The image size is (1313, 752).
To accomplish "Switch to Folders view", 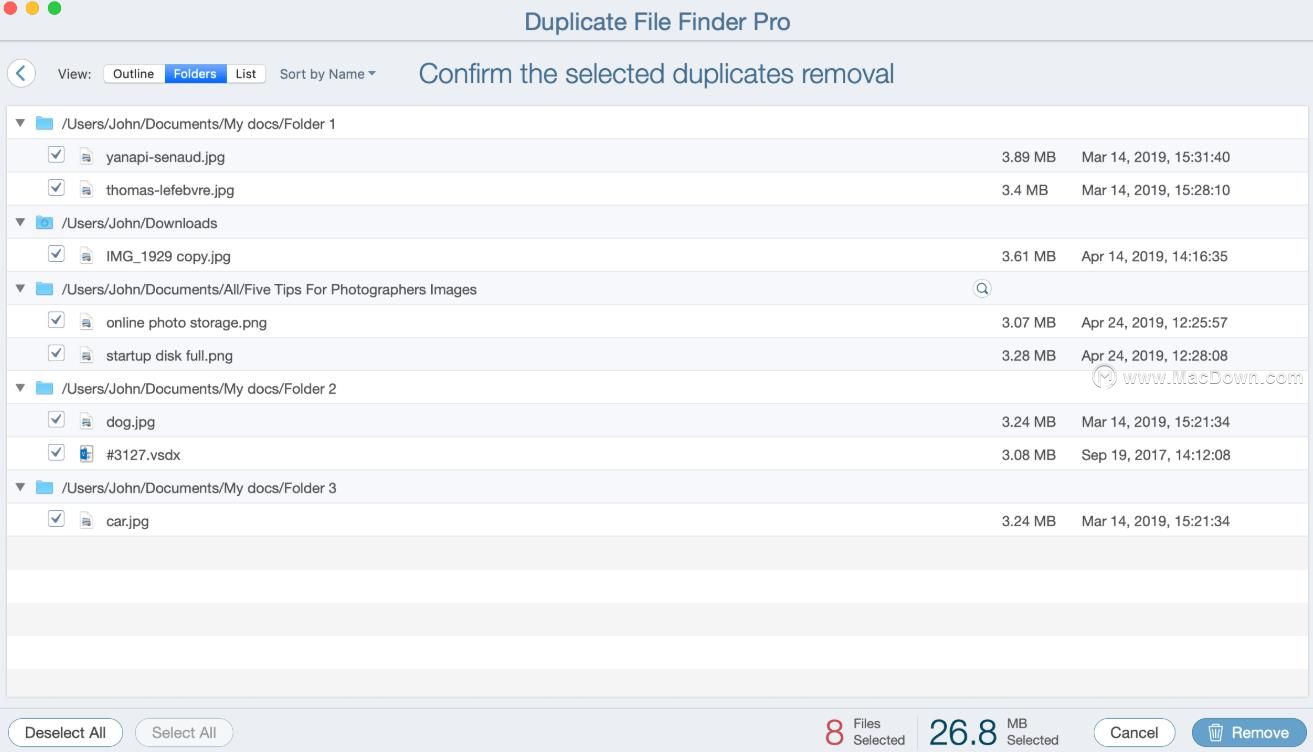I will tap(195, 74).
